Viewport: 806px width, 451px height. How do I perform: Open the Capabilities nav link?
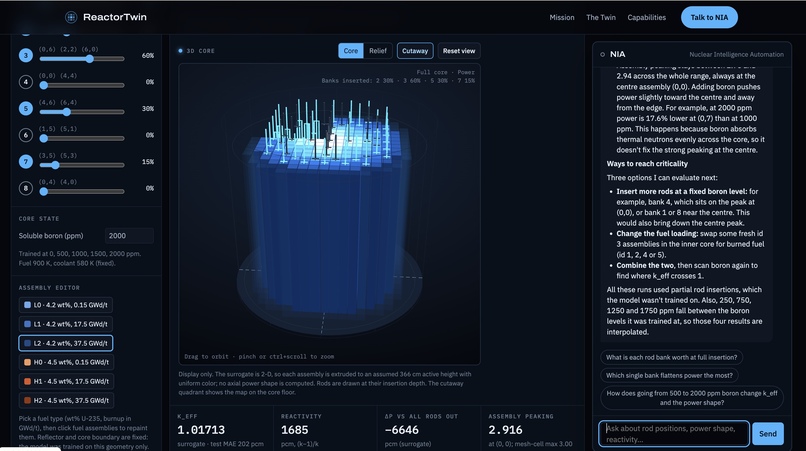(647, 17)
